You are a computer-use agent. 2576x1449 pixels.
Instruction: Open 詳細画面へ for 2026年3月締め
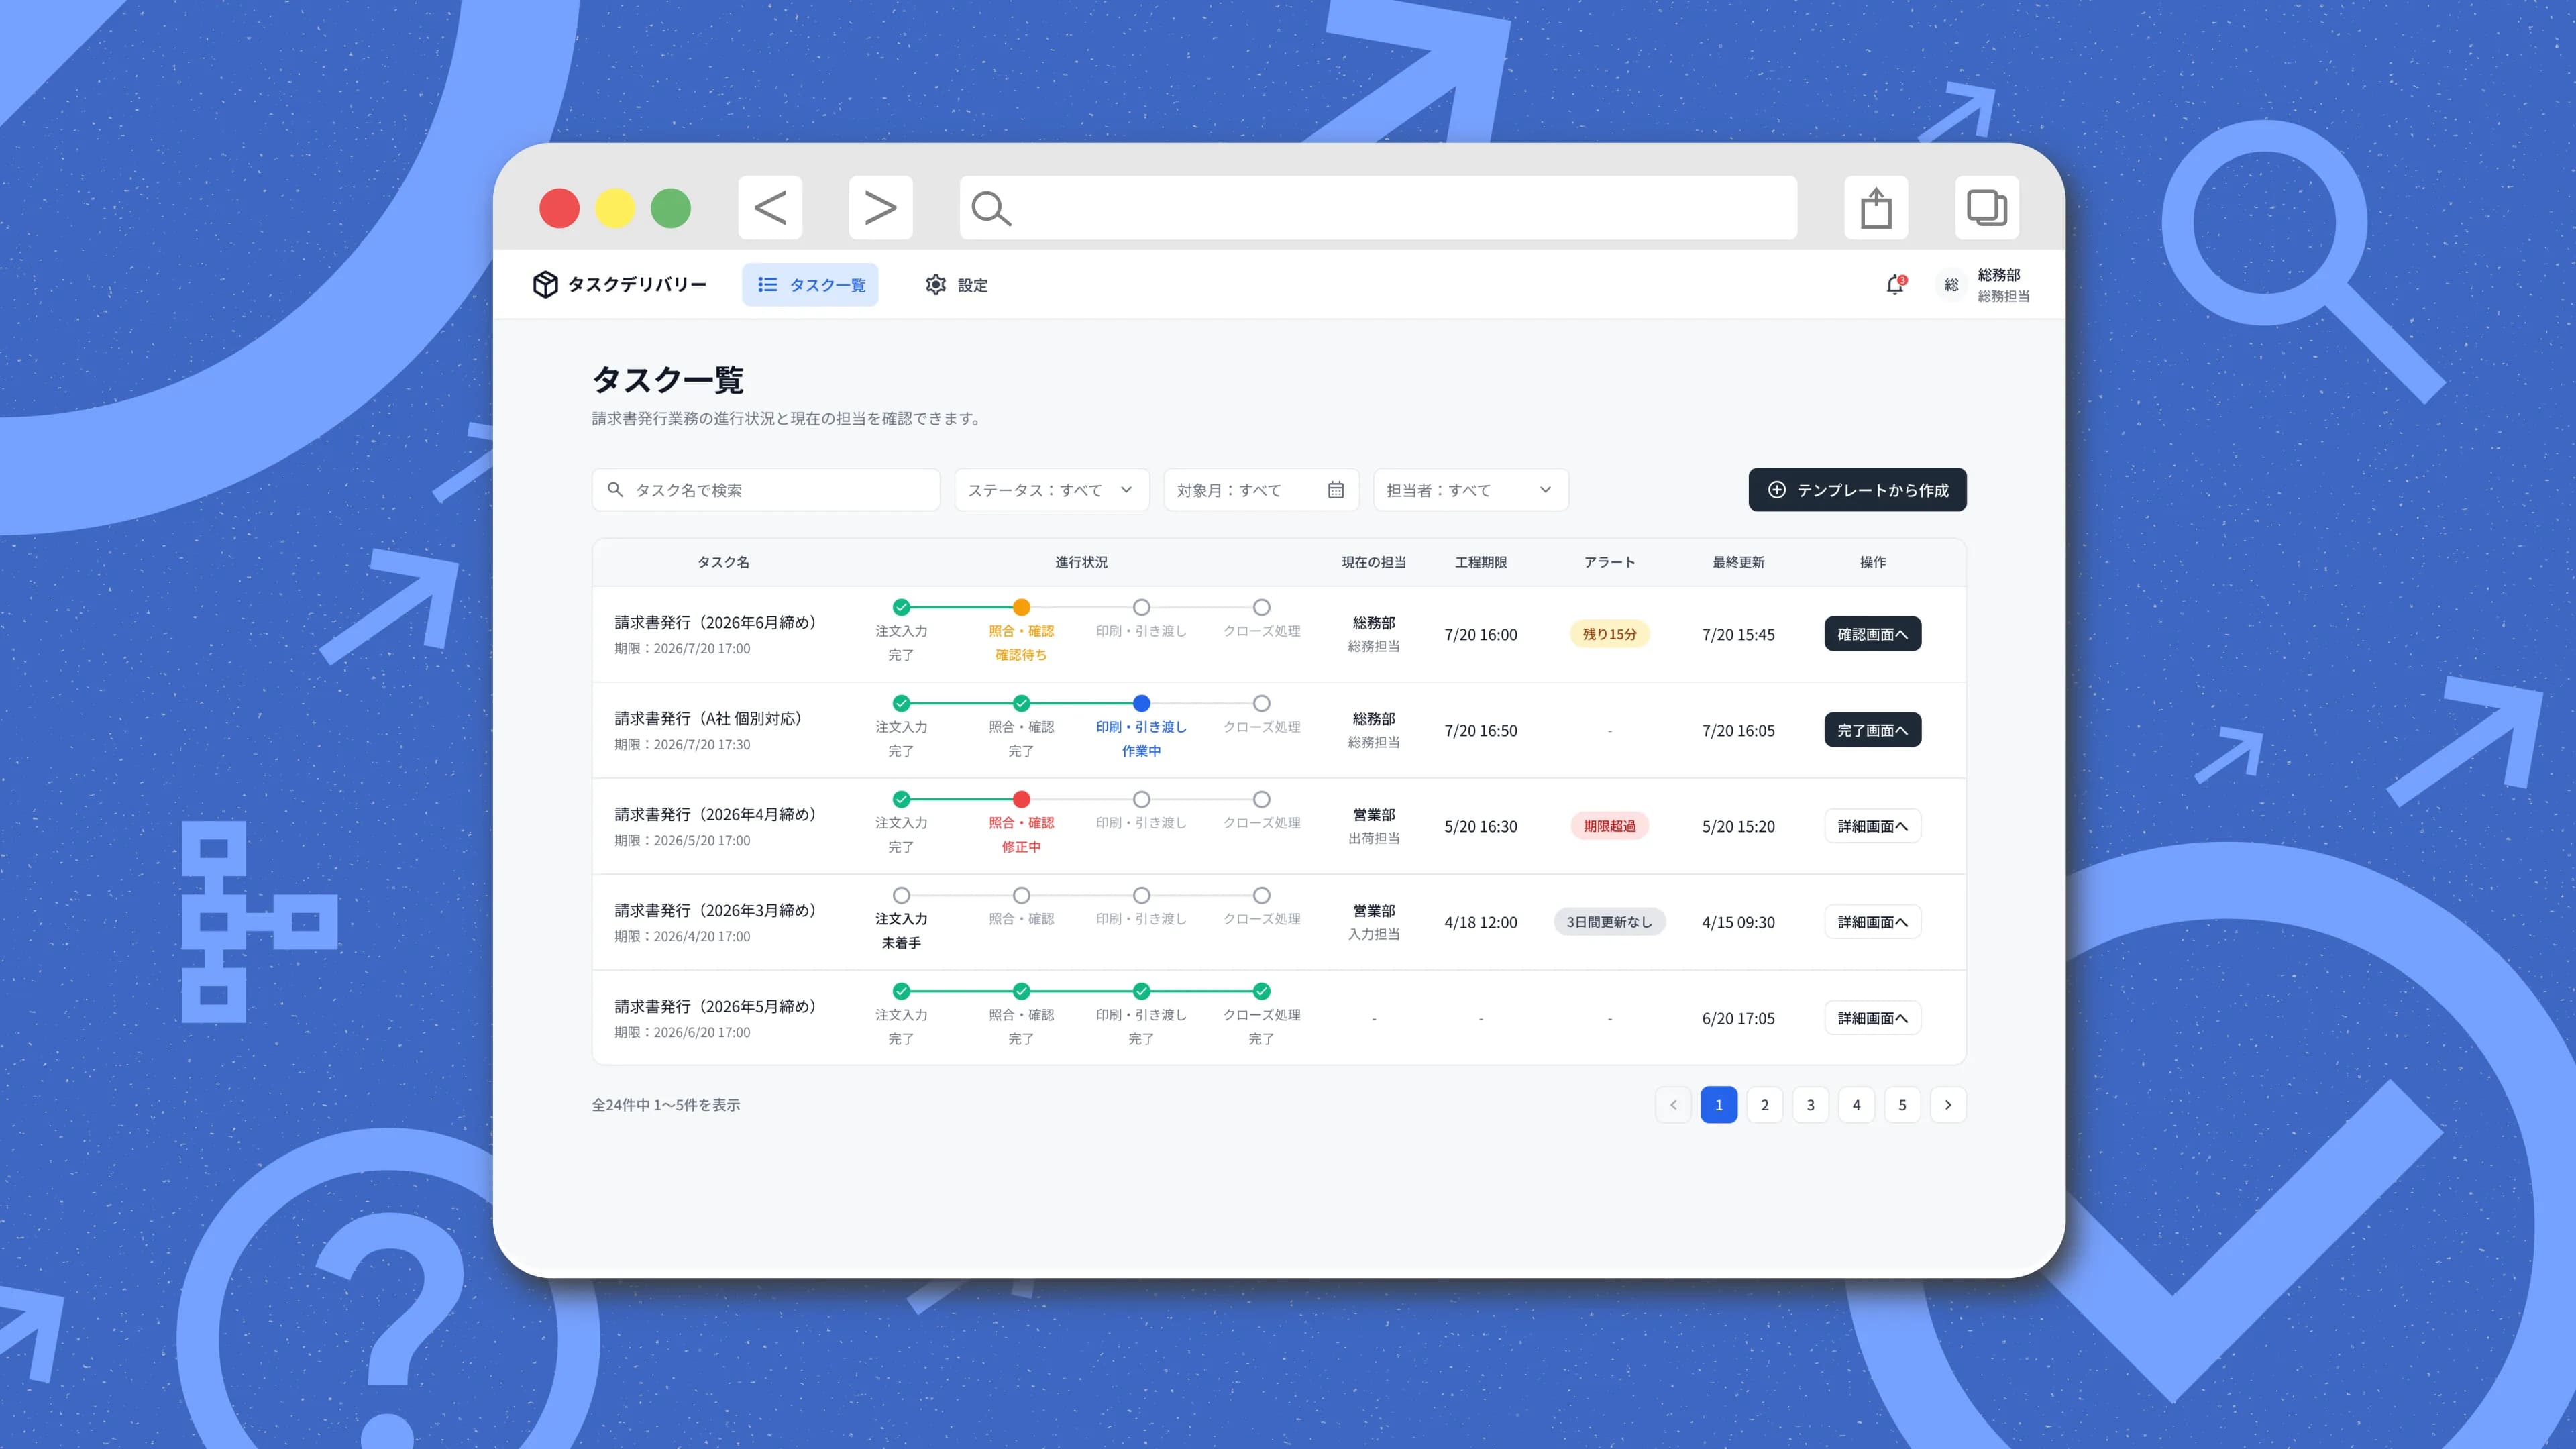coord(1872,922)
